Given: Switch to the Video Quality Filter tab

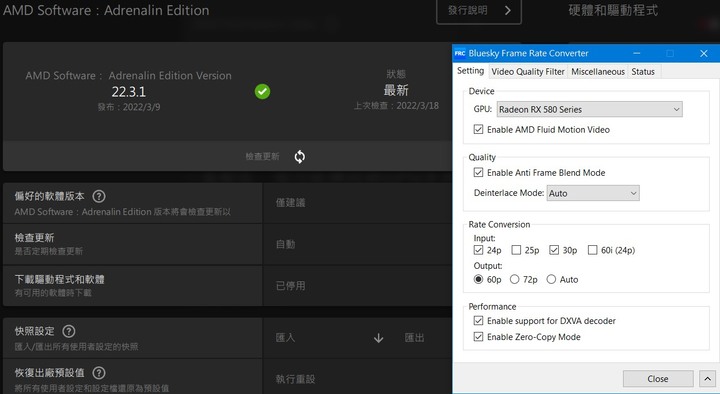Looking at the screenshot, I should coord(528,72).
